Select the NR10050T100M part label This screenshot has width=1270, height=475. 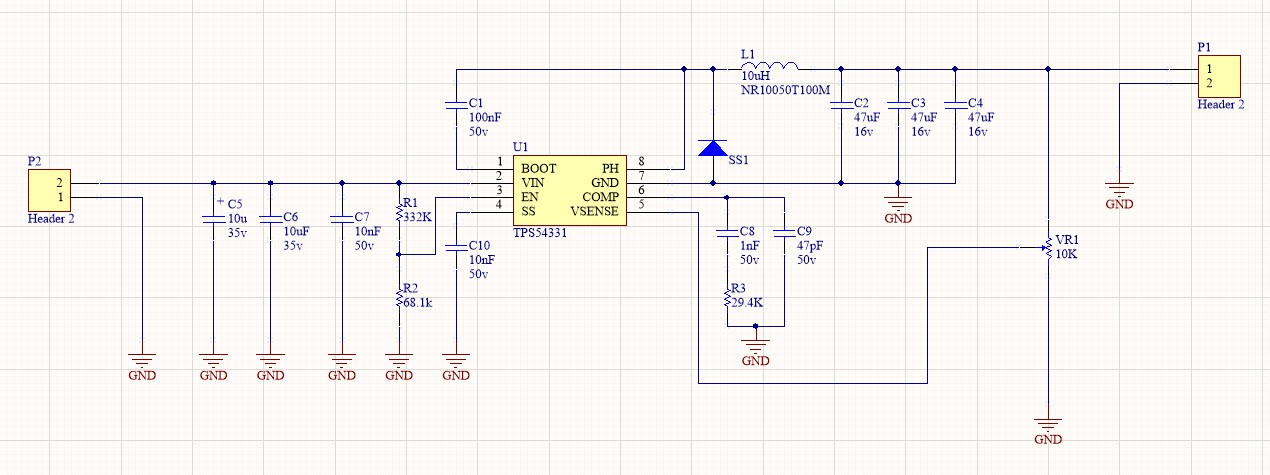(x=785, y=90)
